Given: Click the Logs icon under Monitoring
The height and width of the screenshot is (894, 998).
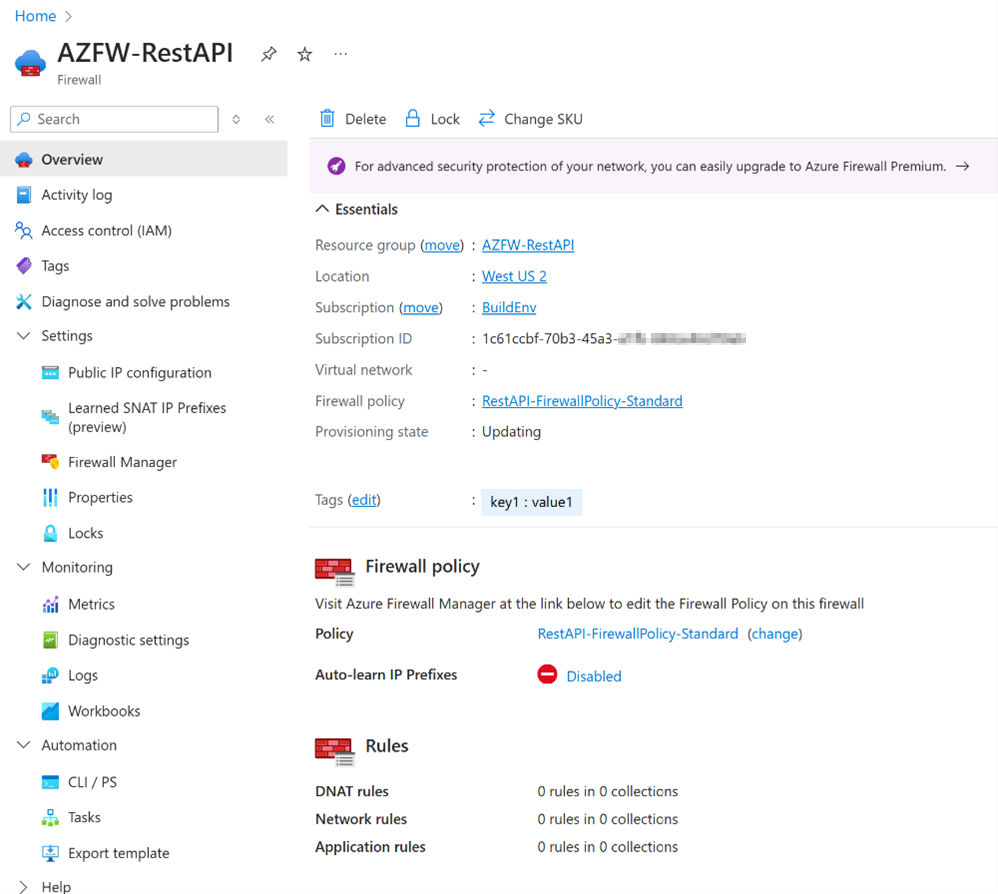Looking at the screenshot, I should pos(50,675).
